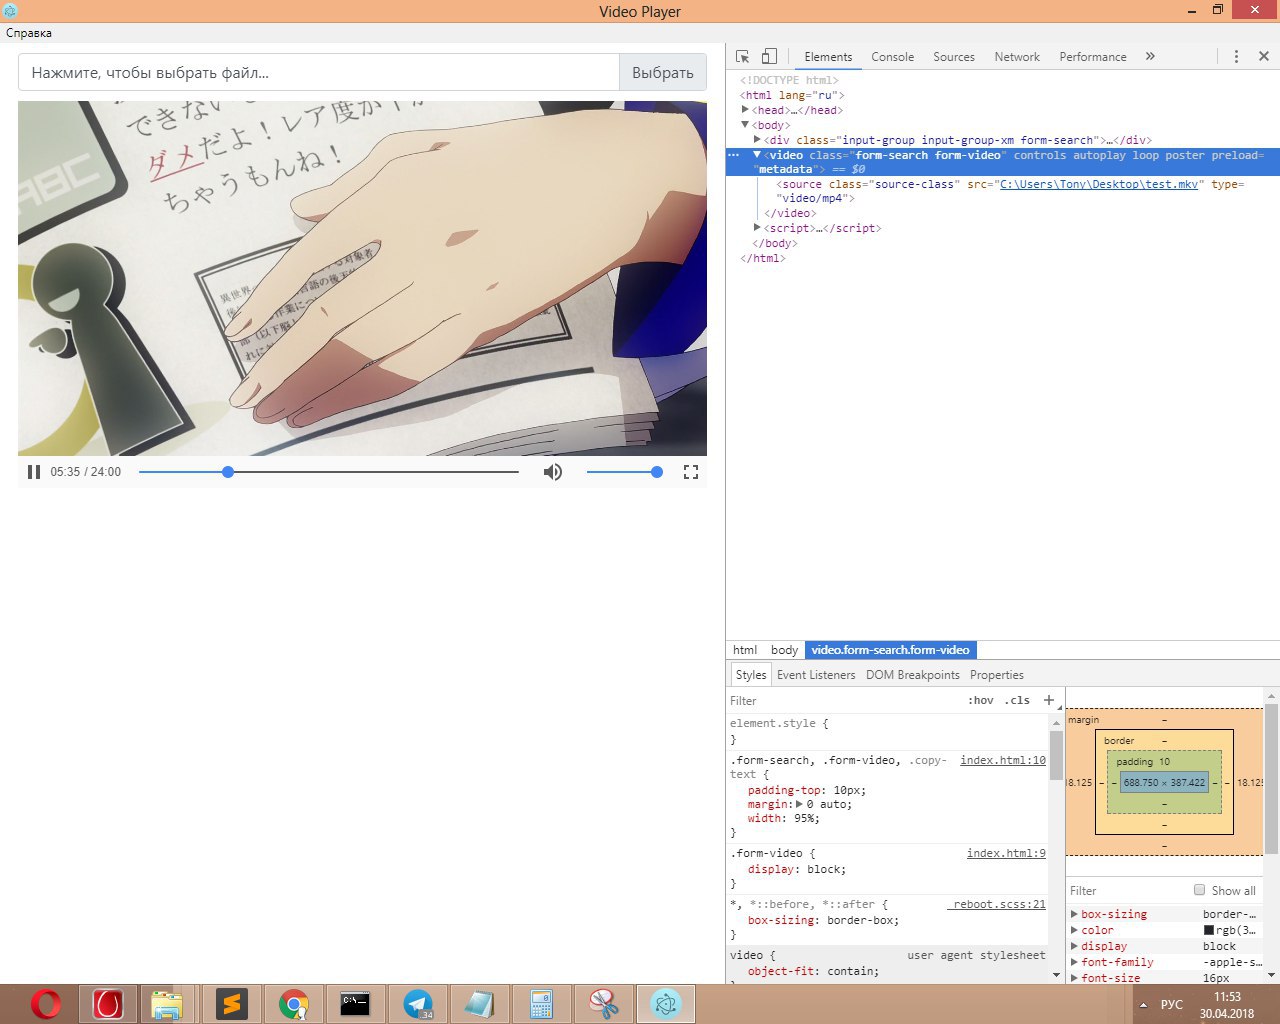Open the Справка menu
The image size is (1280, 1024).
point(29,33)
